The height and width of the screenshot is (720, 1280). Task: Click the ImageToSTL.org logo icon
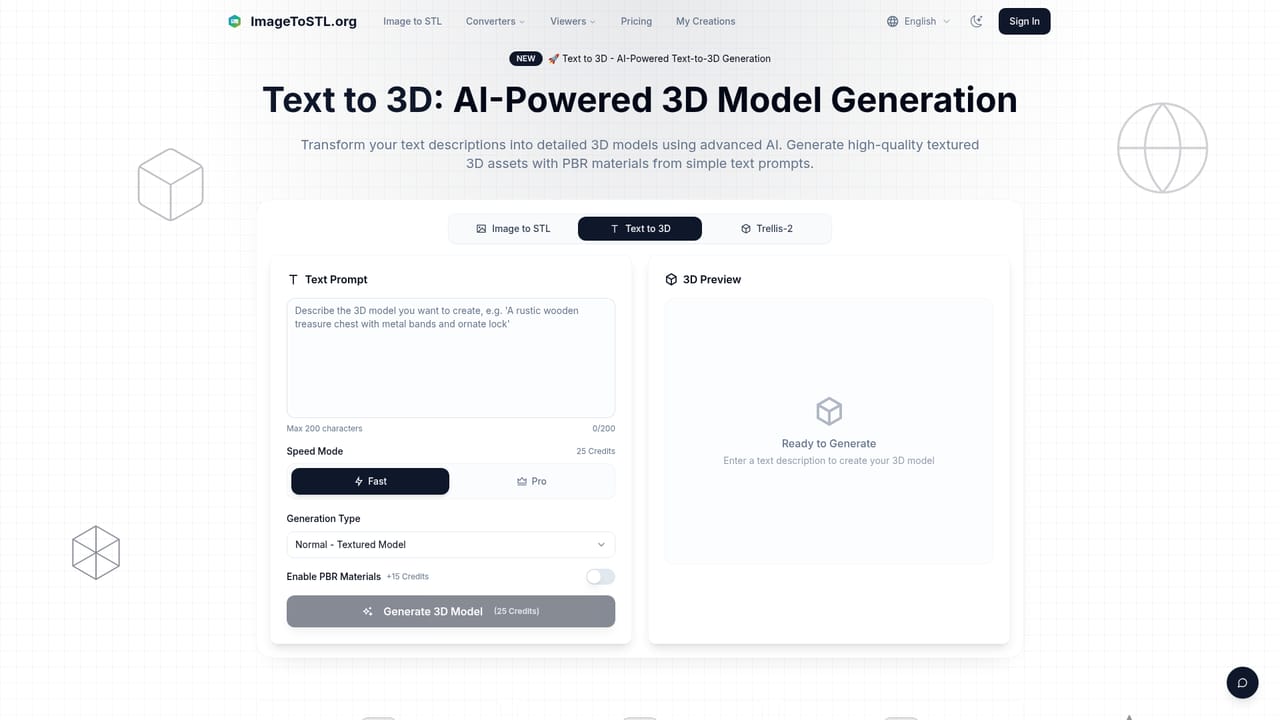(x=234, y=21)
